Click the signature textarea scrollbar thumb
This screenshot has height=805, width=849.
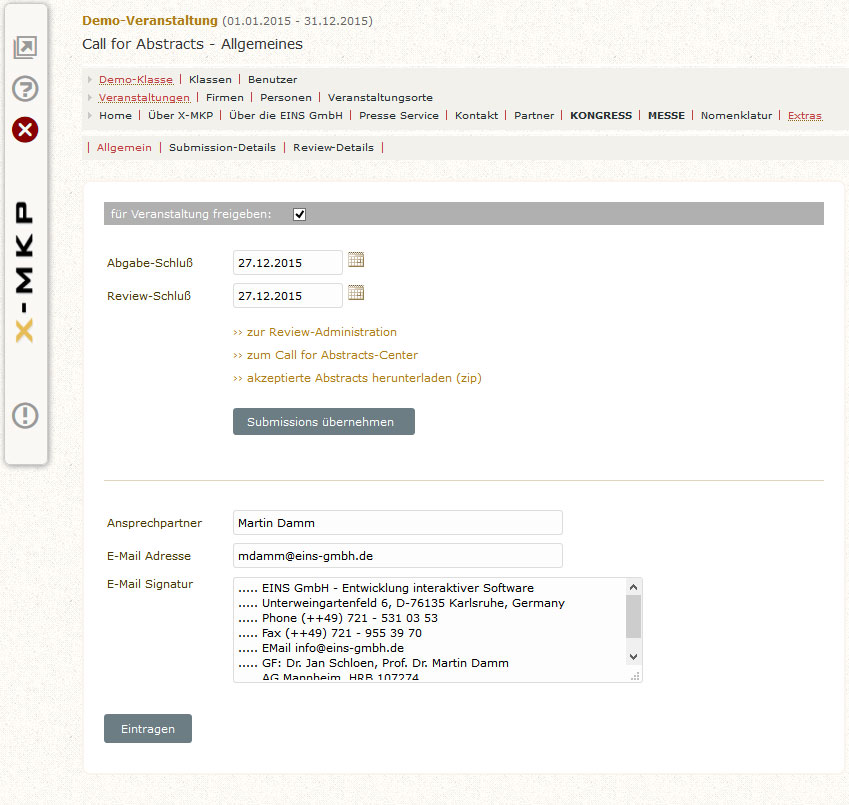[634, 617]
